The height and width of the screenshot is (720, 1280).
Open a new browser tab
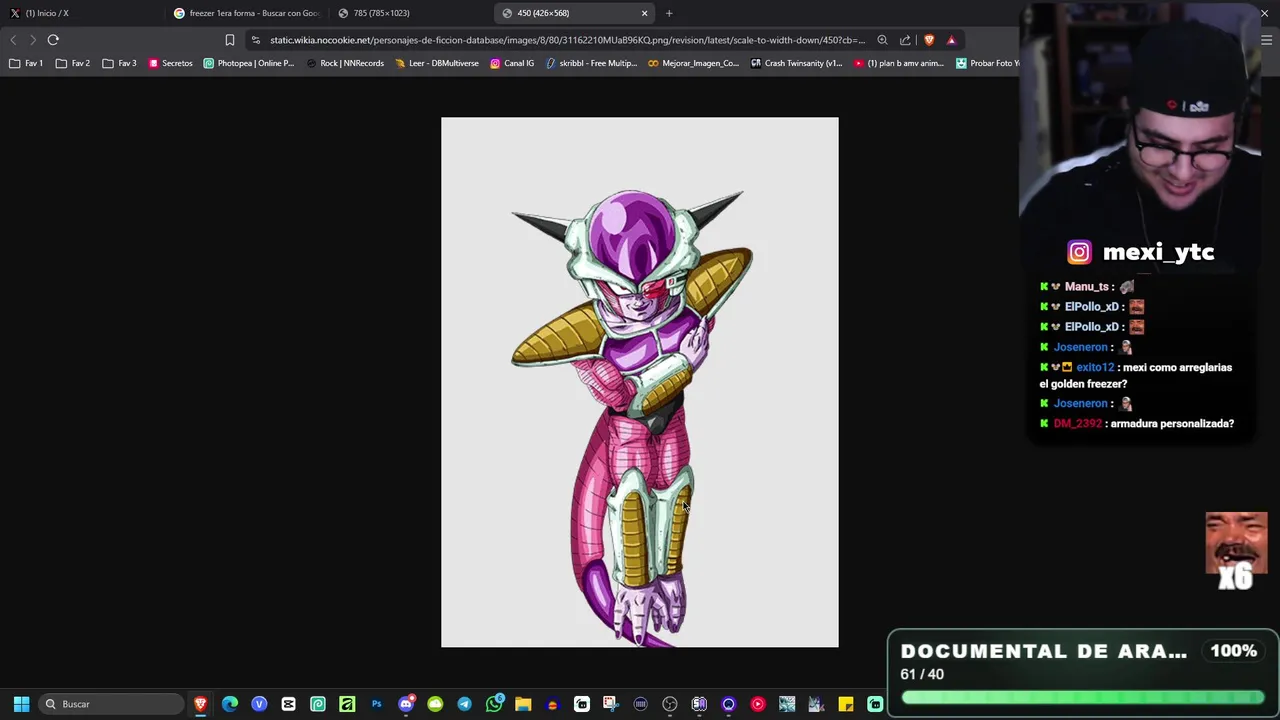coord(669,13)
